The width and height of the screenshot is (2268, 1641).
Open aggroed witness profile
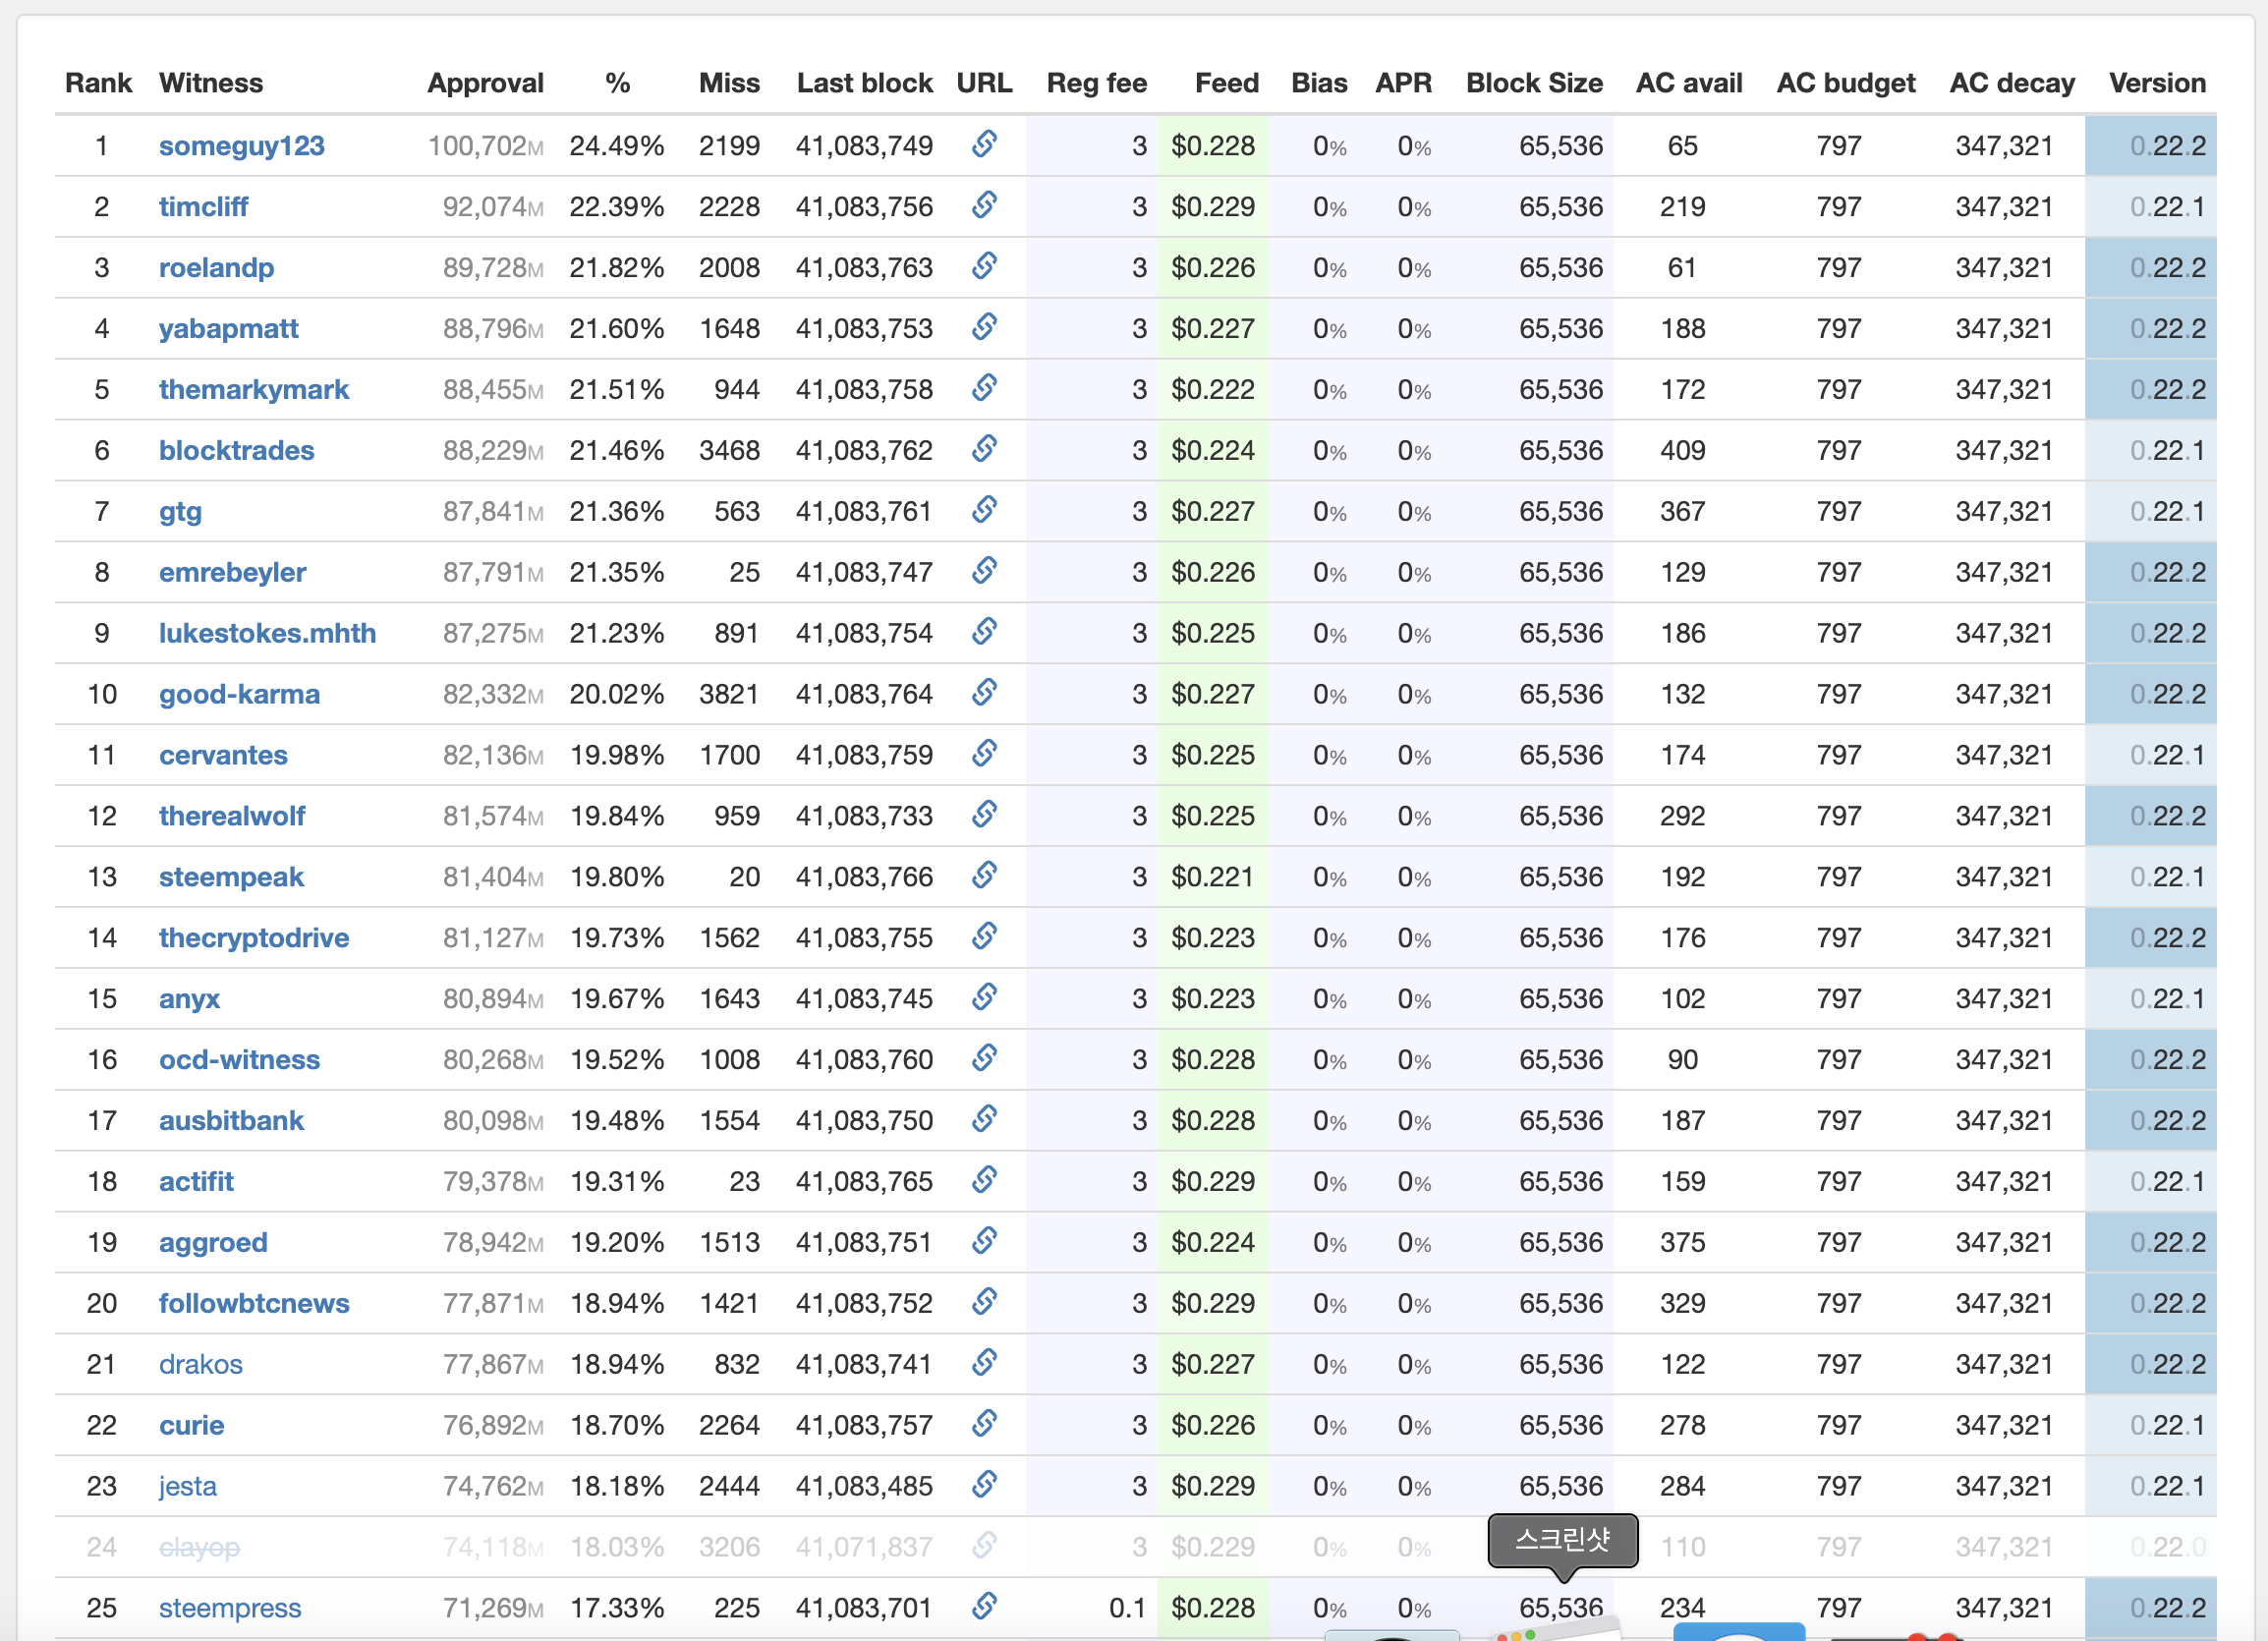pos(214,1244)
